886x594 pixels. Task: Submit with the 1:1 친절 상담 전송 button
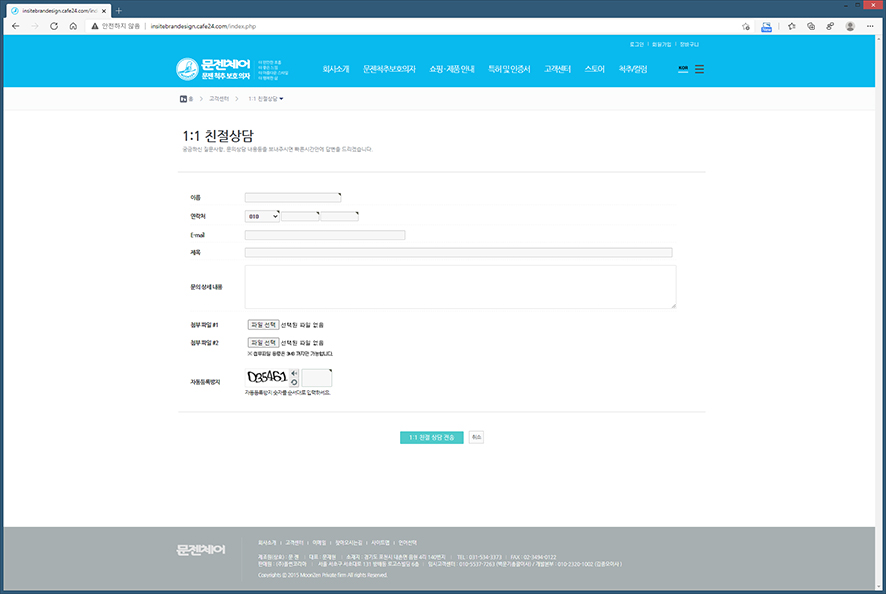[431, 438]
